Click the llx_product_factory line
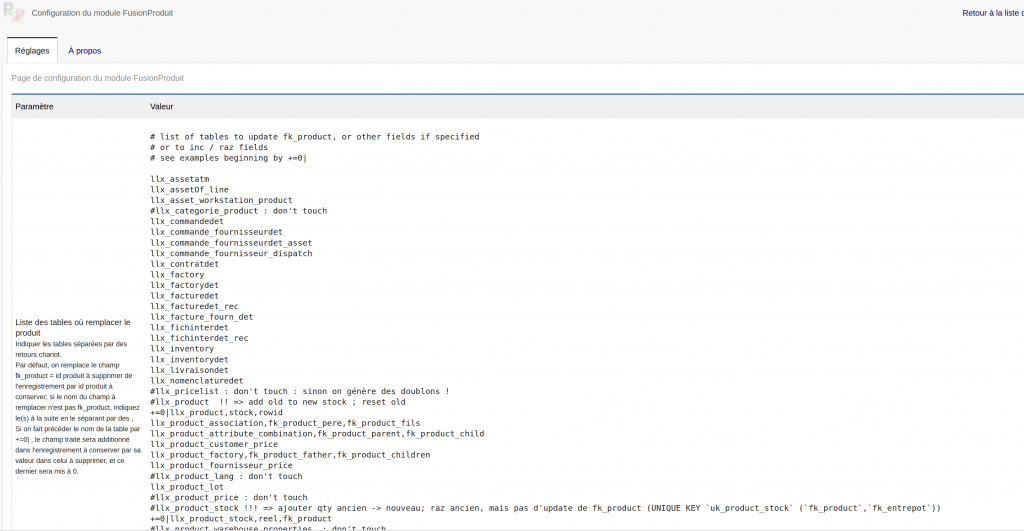 (290, 455)
